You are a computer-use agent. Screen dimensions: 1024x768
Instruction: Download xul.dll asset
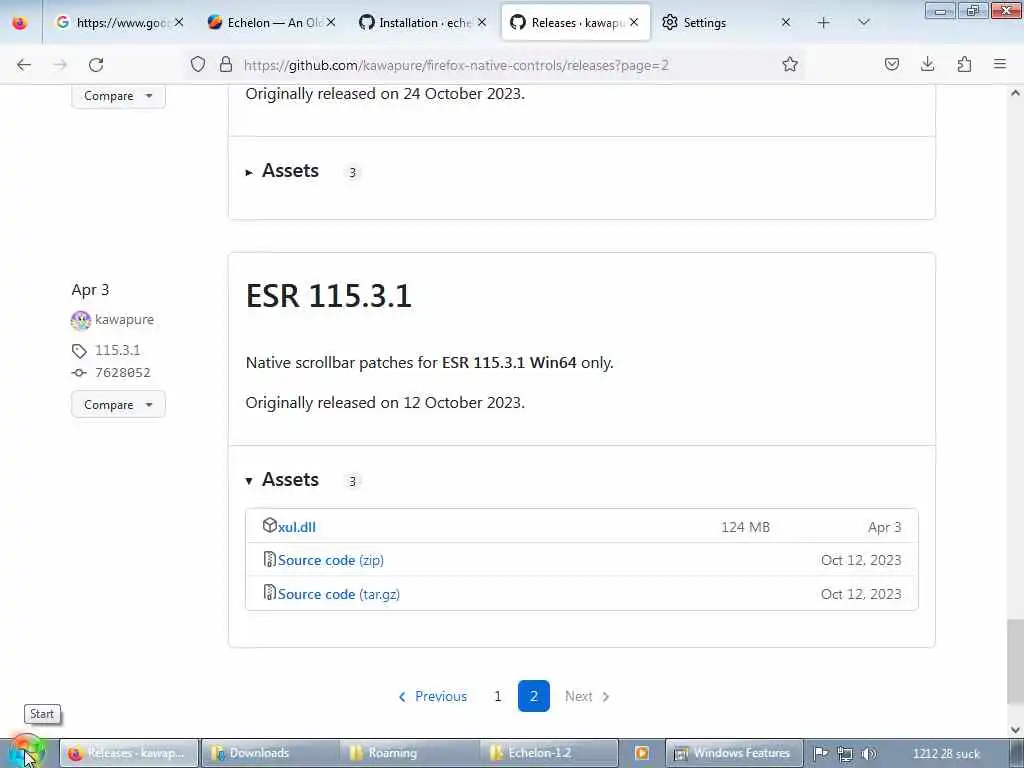pyautogui.click(x=296, y=527)
